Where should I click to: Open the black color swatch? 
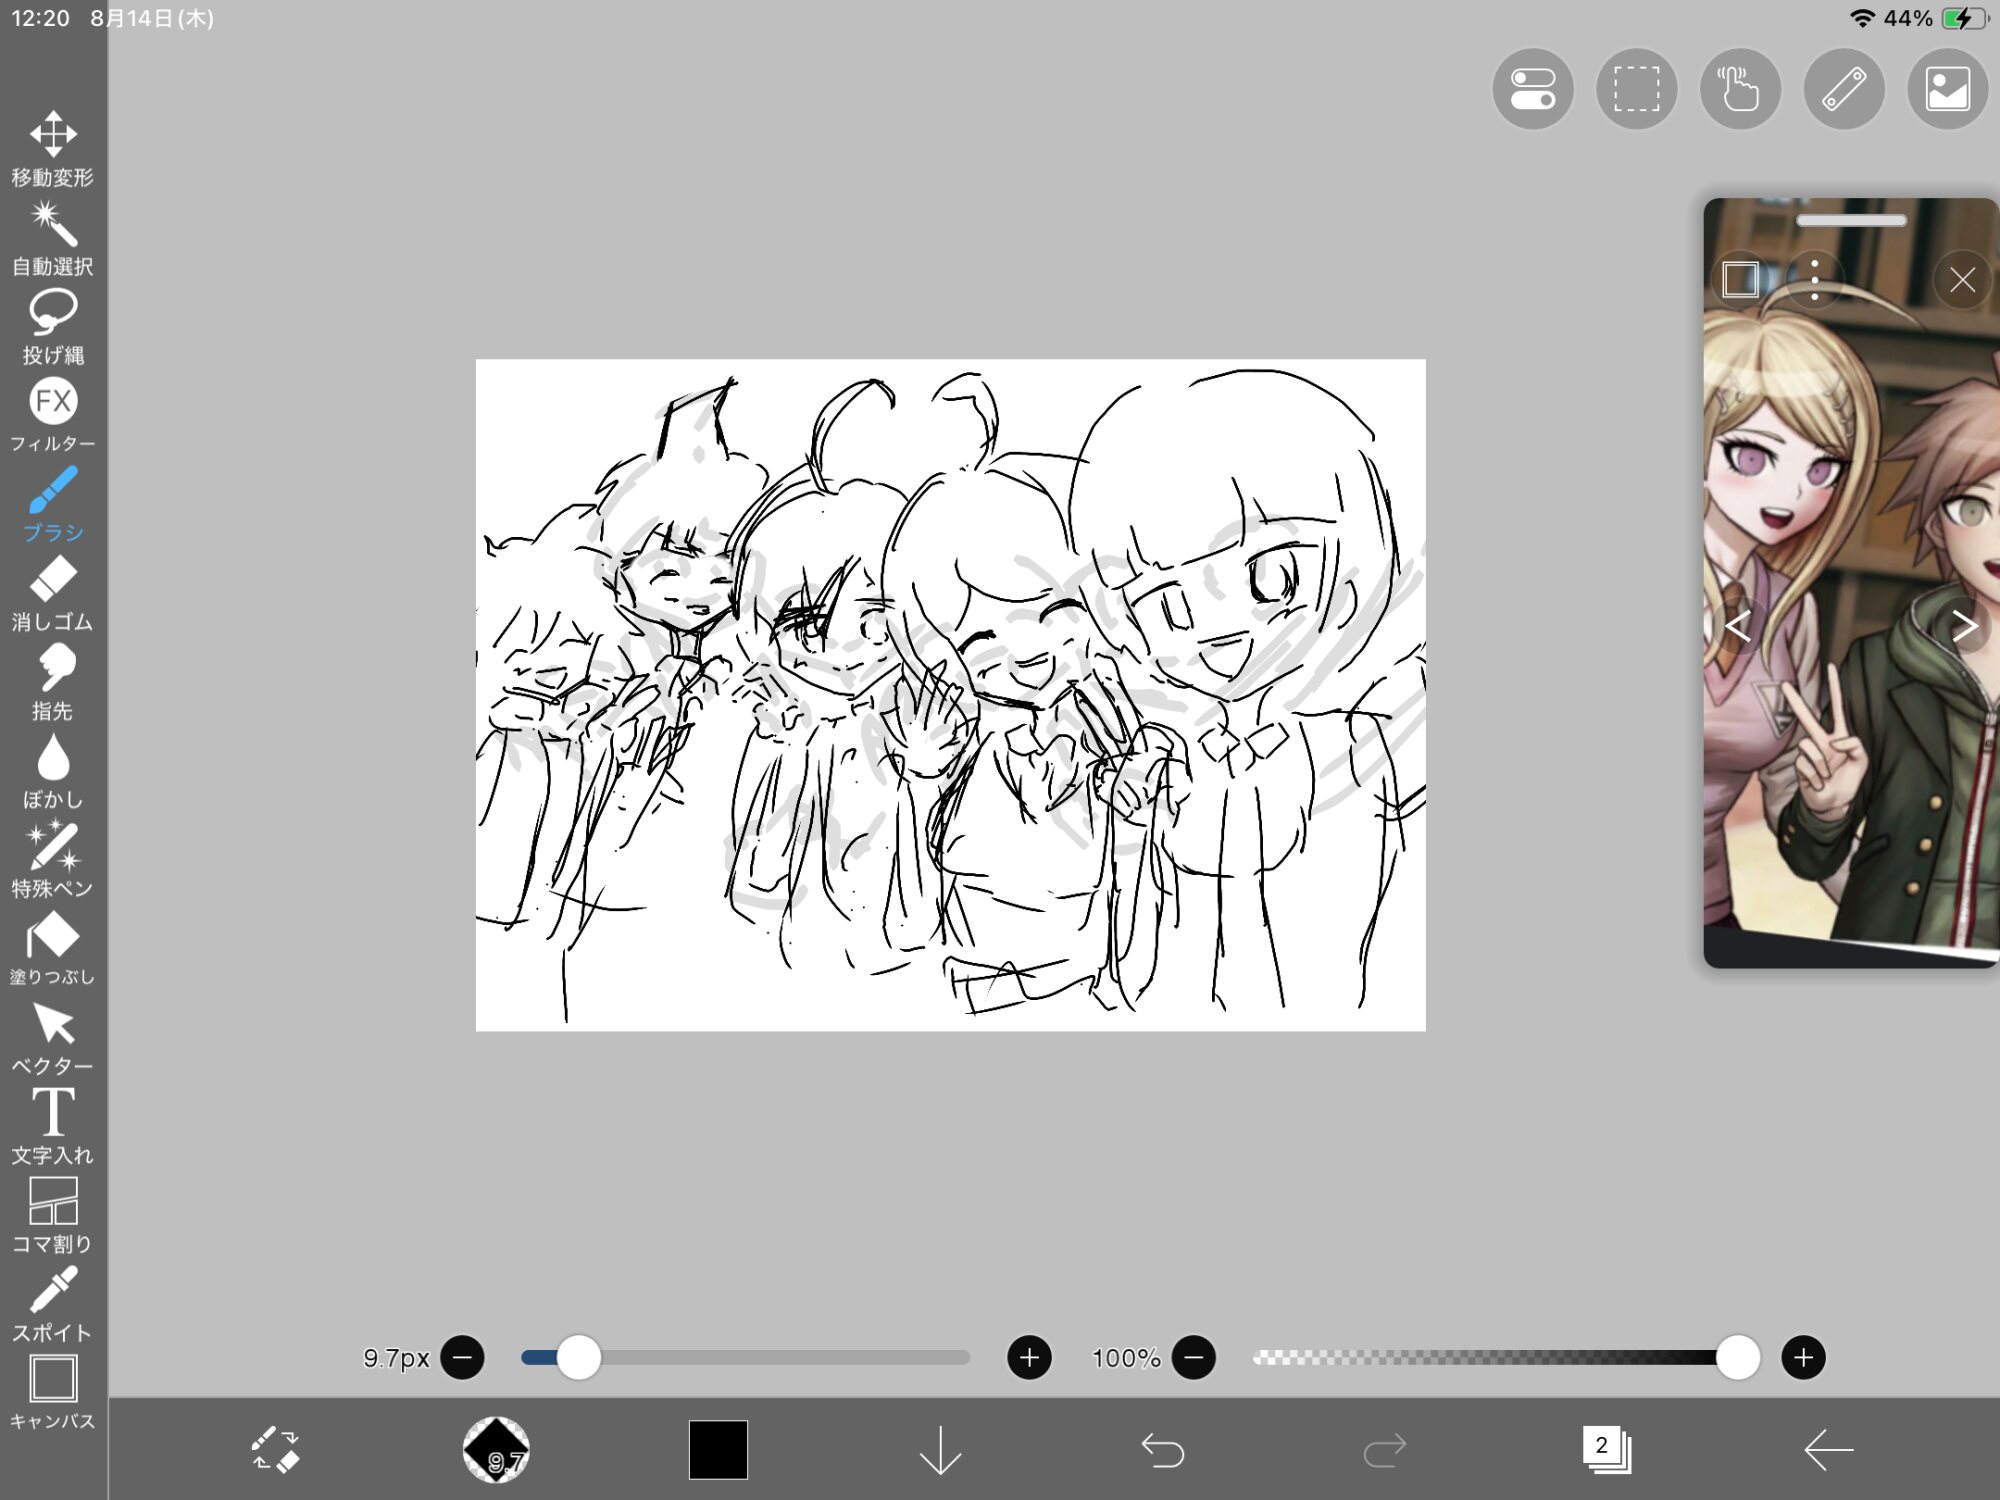click(x=718, y=1449)
